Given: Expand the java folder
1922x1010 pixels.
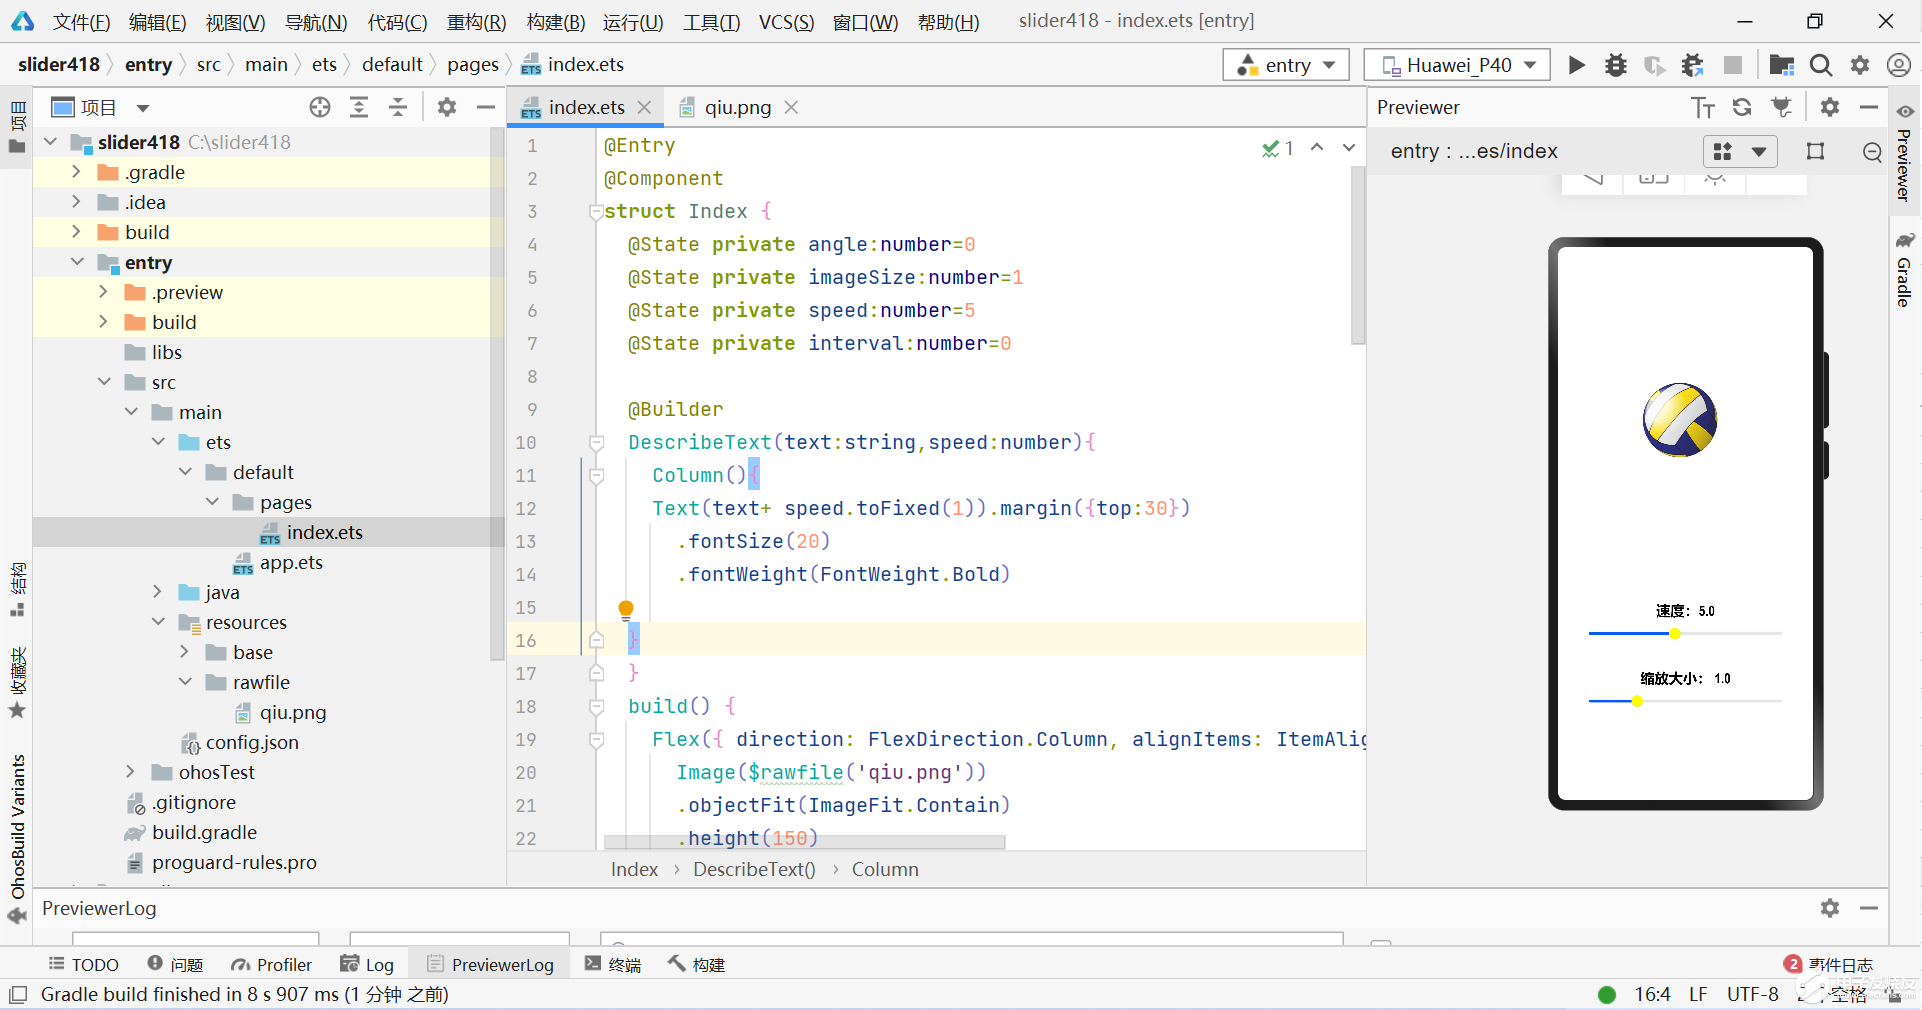Looking at the screenshot, I should pos(157,592).
